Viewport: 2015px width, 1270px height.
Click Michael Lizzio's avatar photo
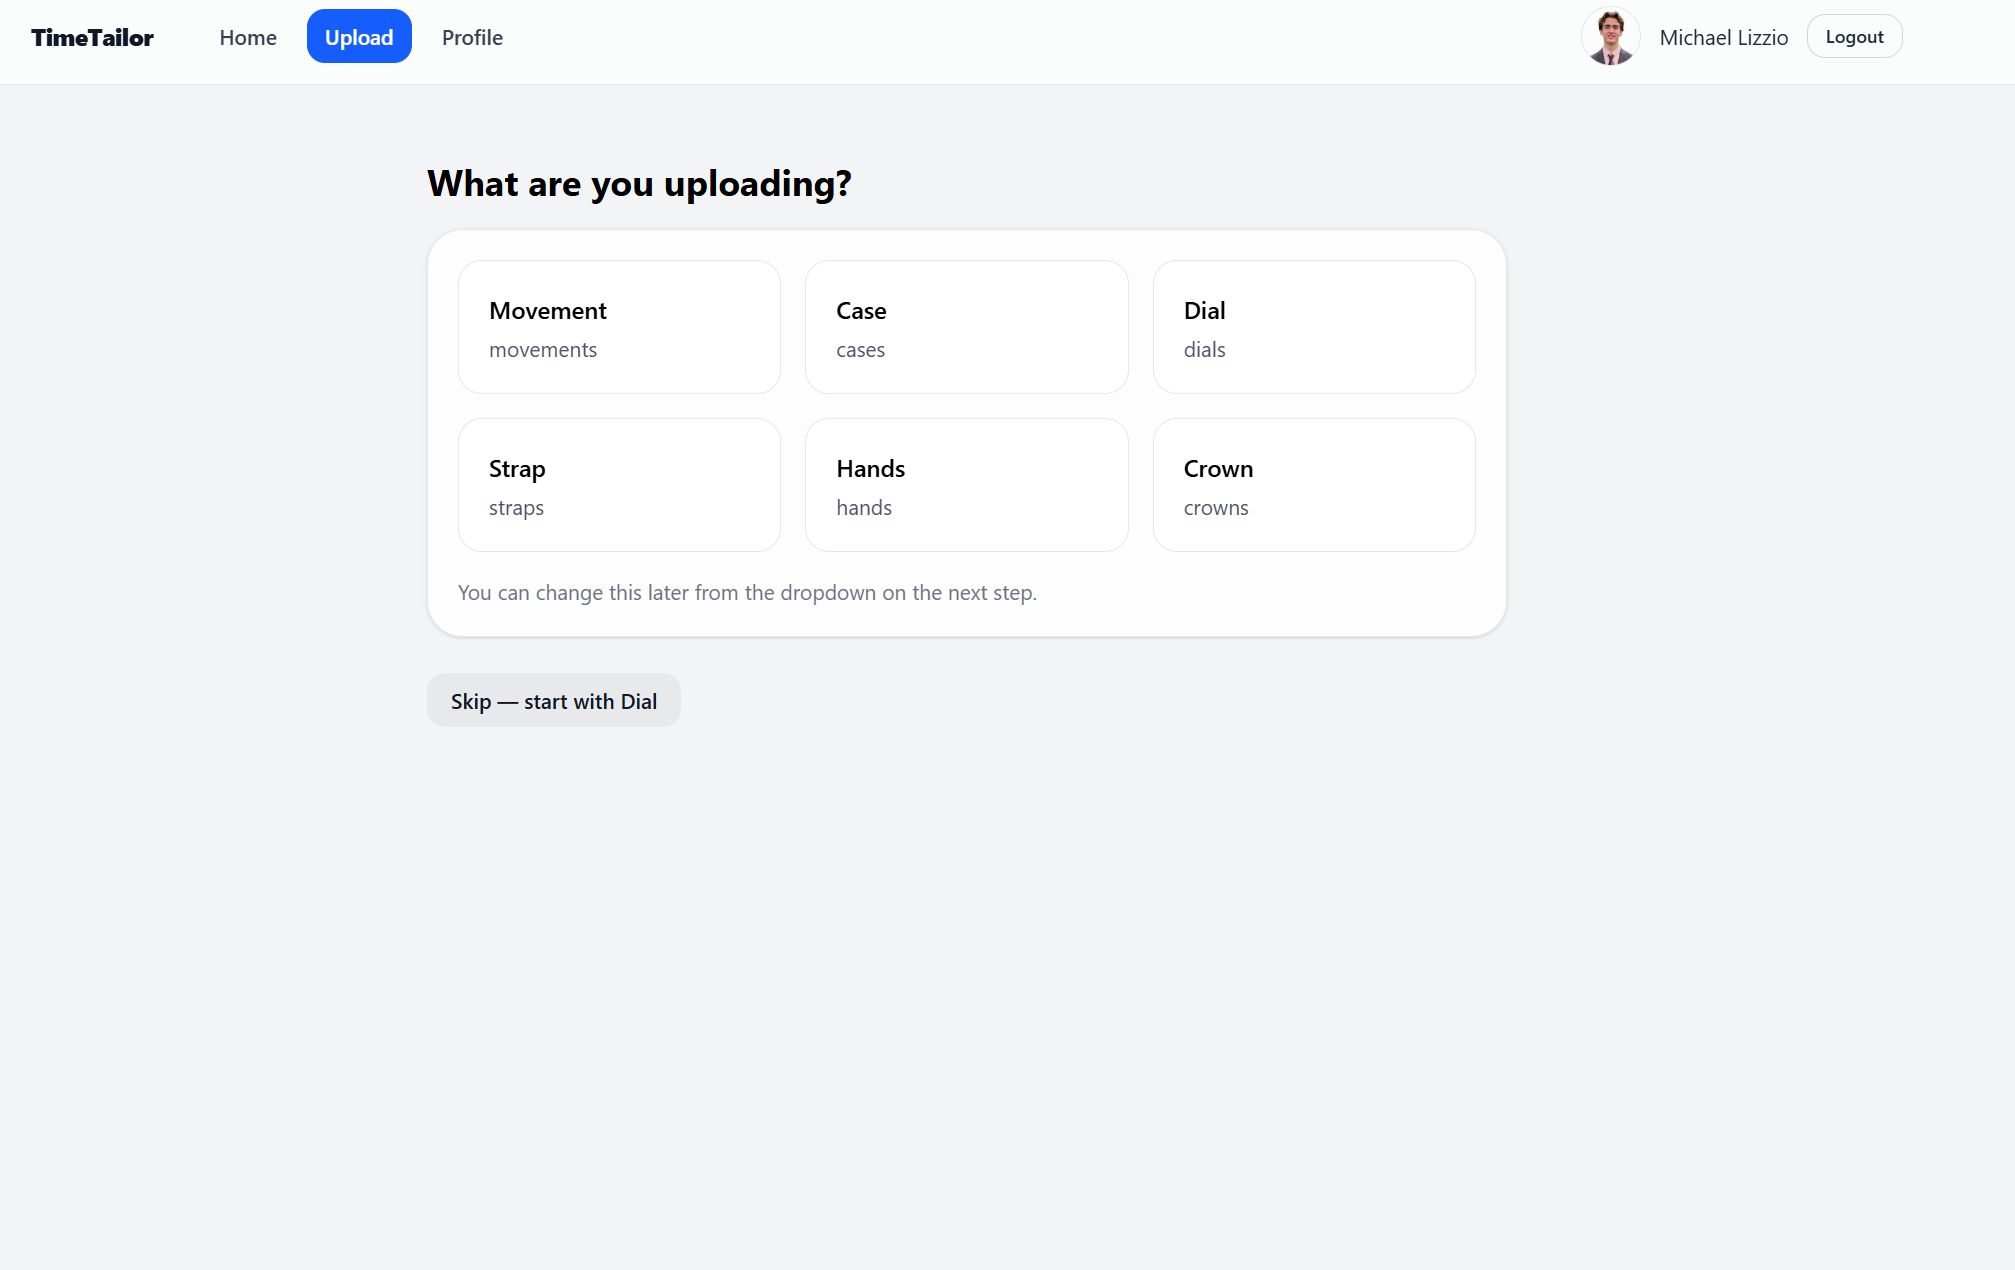(x=1610, y=37)
